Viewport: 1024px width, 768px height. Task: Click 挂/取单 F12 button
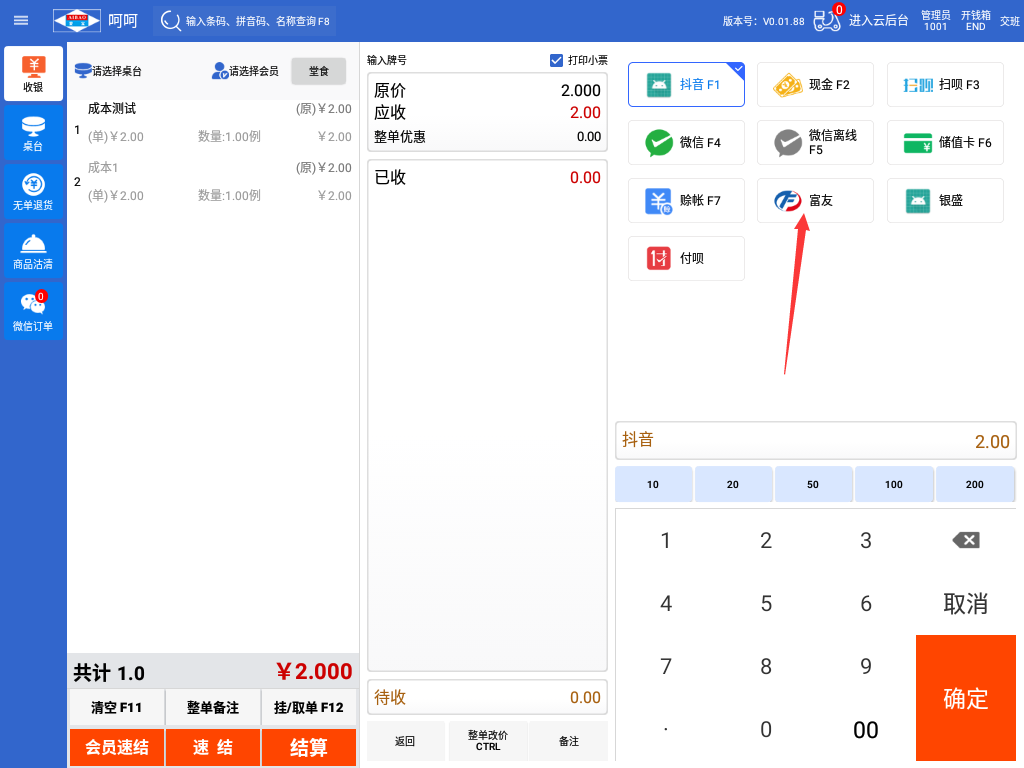click(309, 707)
